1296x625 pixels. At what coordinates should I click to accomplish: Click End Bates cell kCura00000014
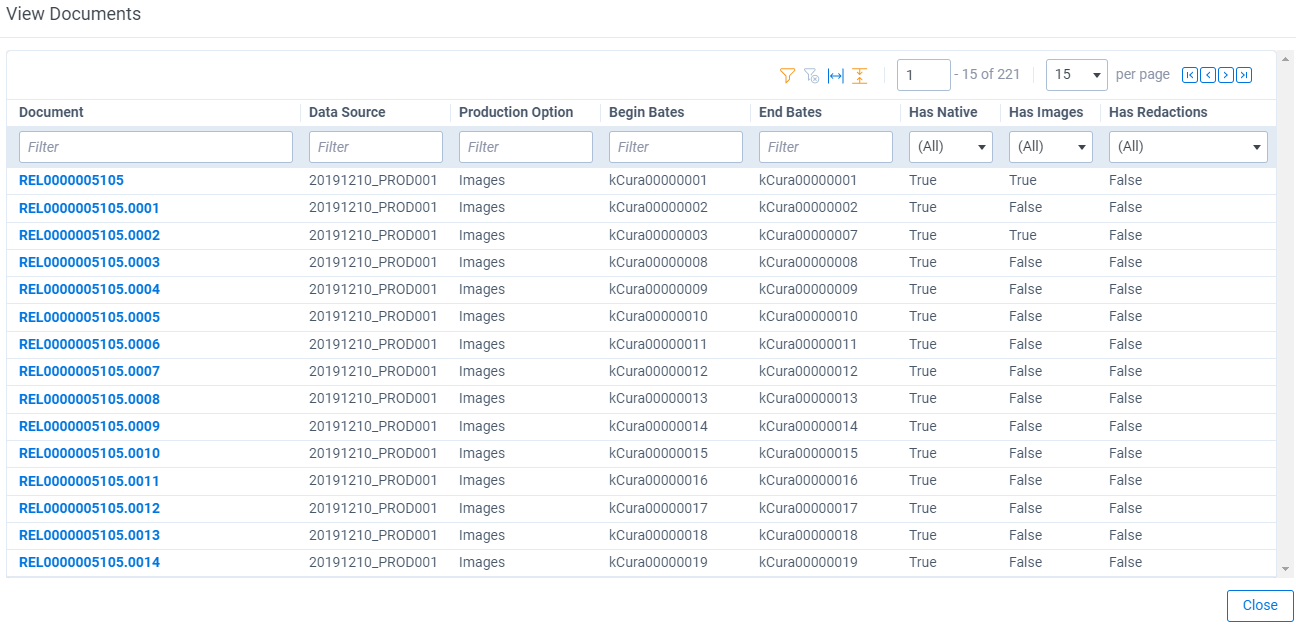(808, 426)
